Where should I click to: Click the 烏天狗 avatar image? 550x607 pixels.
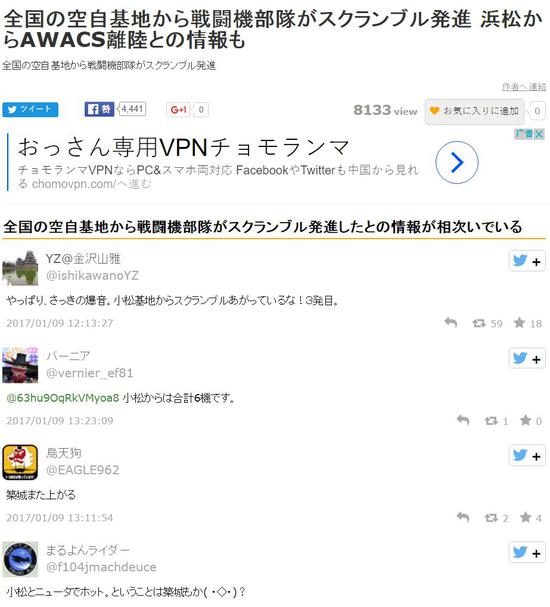point(20,462)
